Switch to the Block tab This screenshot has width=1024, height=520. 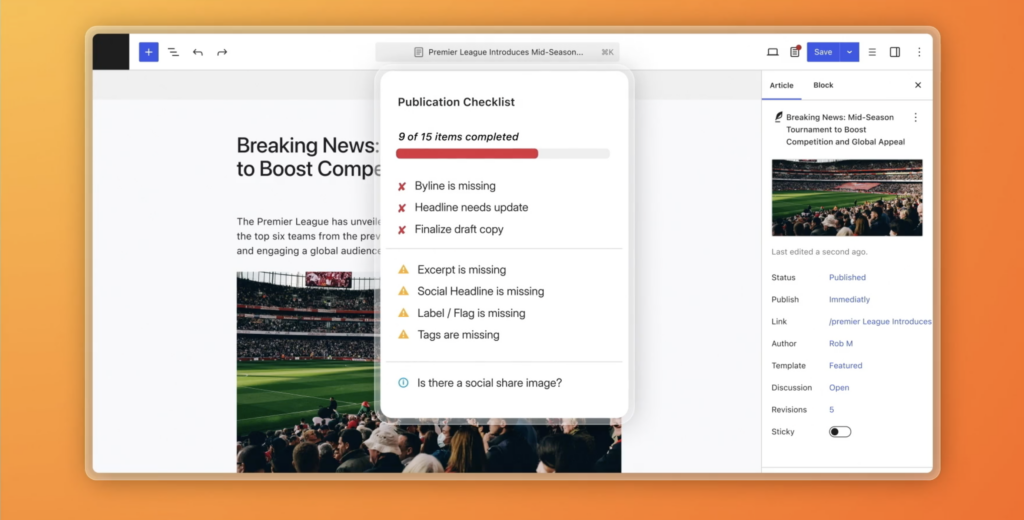pyautogui.click(x=823, y=86)
